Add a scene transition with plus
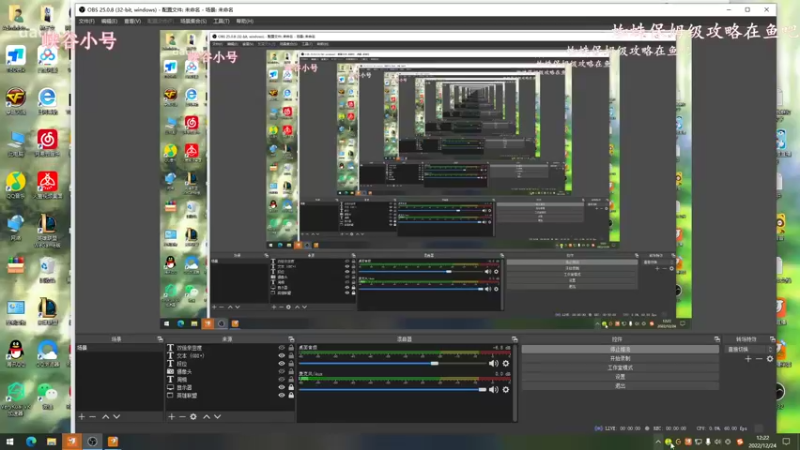Image resolution: width=800 pixels, height=450 pixels. 748,359
